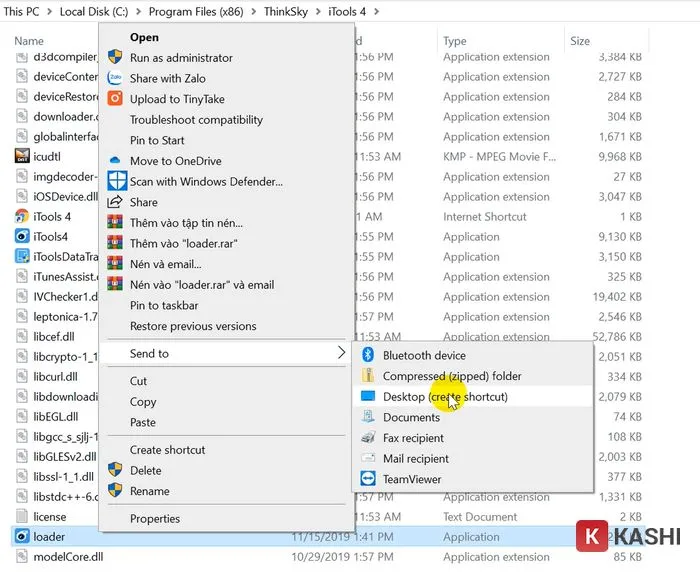Image resolution: width=700 pixels, height=572 pixels.
Task: Click WinRAR icon beside Nén và email
Action: click(115, 263)
